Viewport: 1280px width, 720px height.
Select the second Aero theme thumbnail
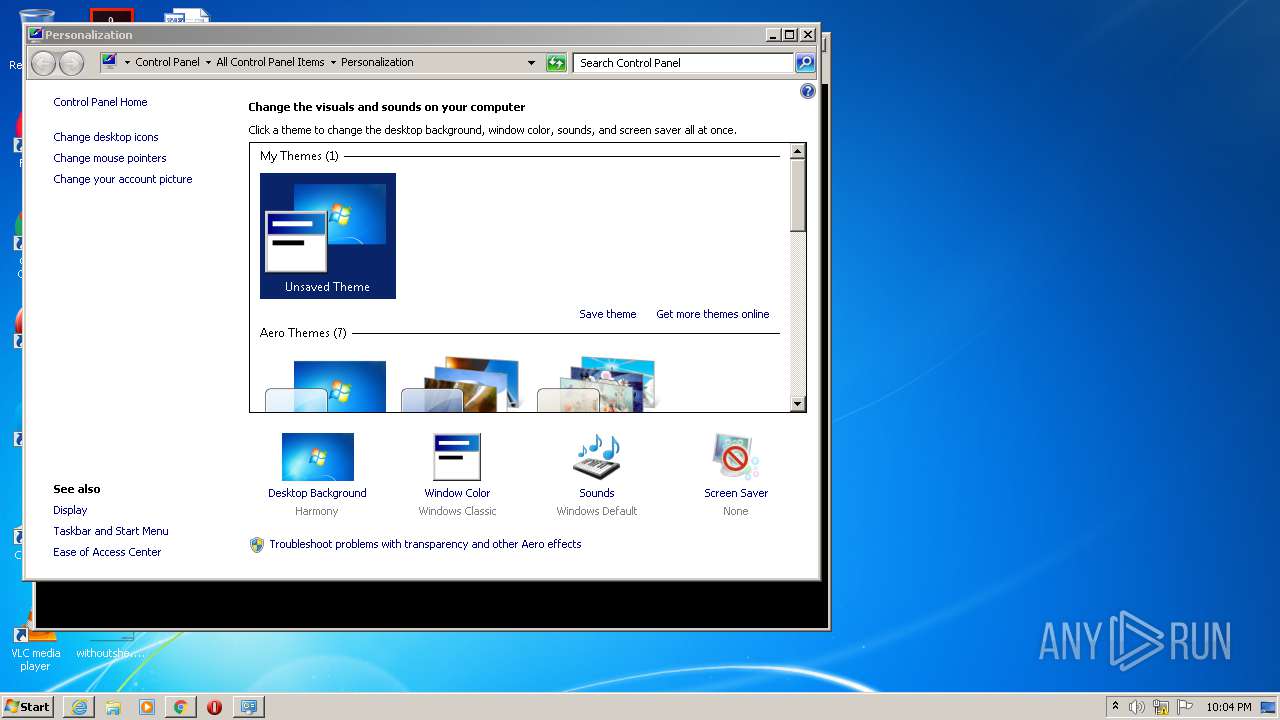461,385
